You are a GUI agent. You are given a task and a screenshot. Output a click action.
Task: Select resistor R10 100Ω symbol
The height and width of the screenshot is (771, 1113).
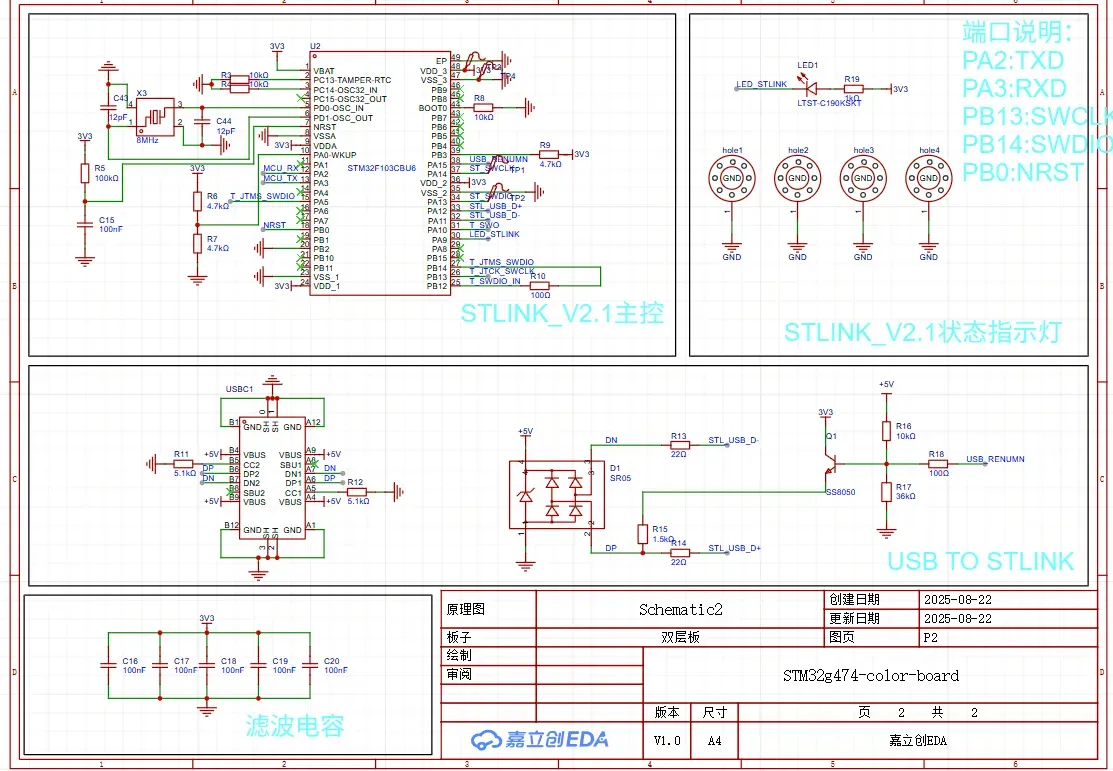point(539,286)
